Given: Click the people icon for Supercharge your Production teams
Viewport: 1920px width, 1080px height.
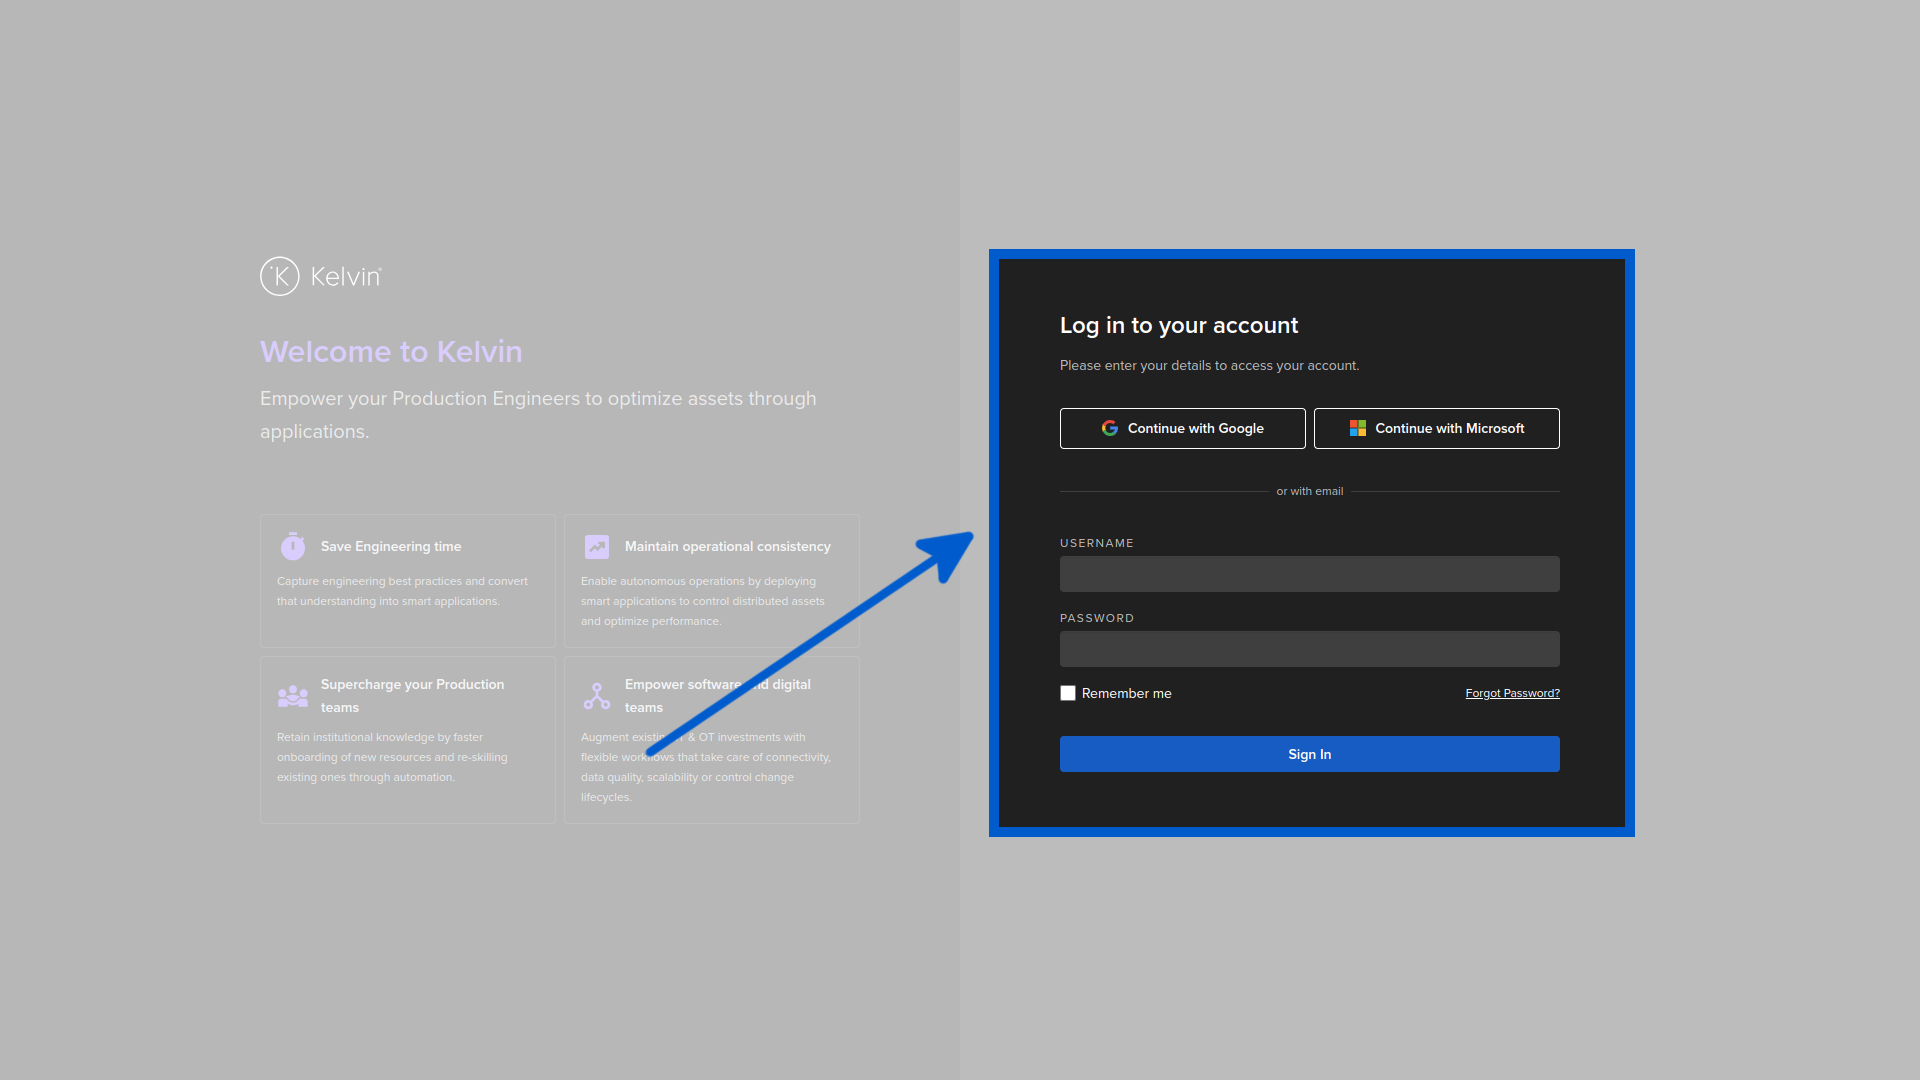Looking at the screenshot, I should (x=292, y=695).
